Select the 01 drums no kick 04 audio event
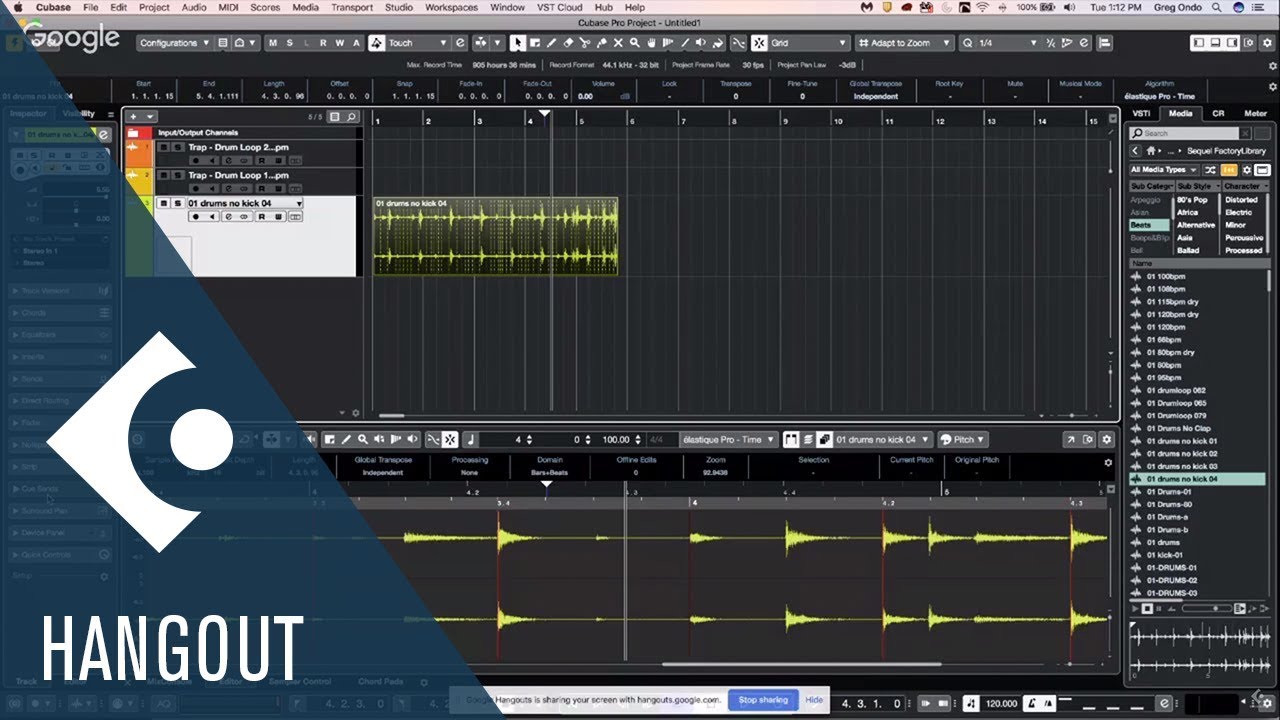Image resolution: width=1280 pixels, height=720 pixels. (495, 236)
